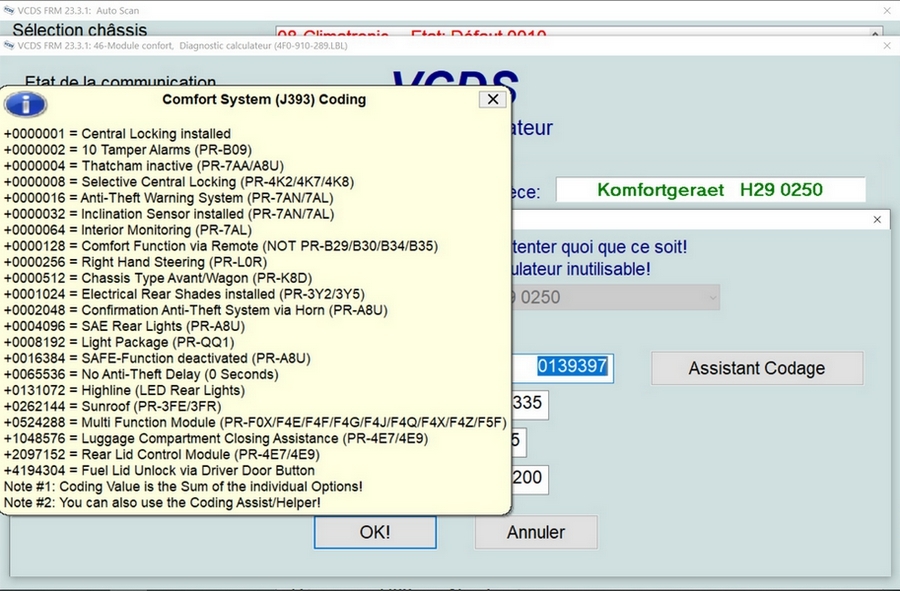Screen dimensions: 900x591
Task: Click the 'Confirmation Anti-Theft System via Horn' line
Action: coord(196,310)
